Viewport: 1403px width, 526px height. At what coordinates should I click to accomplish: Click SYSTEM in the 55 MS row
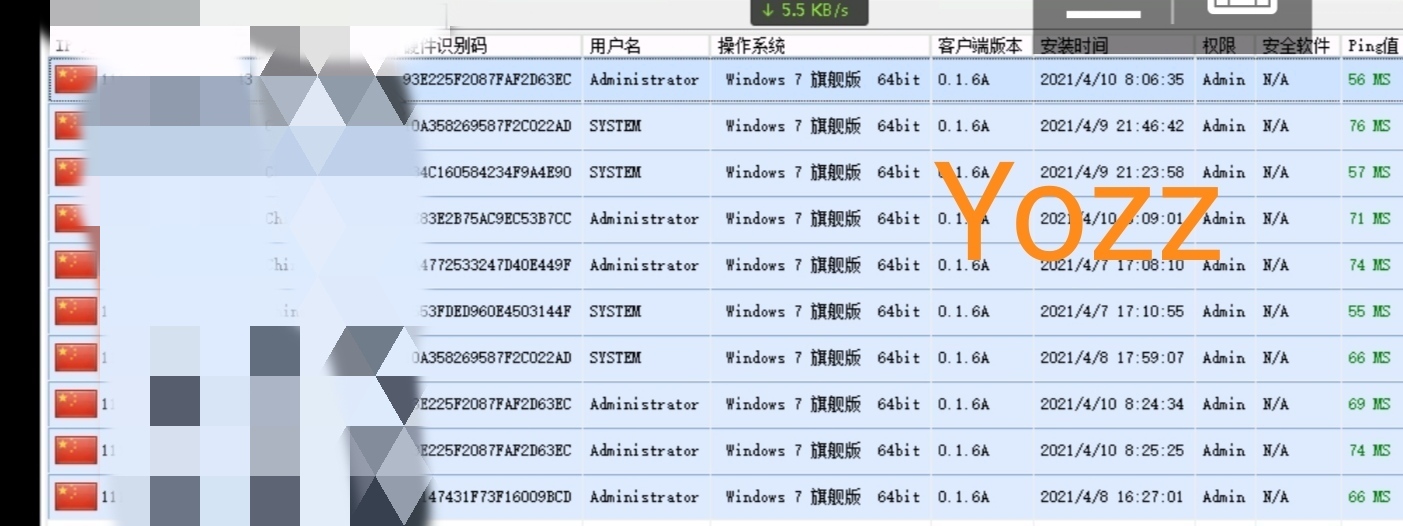[615, 311]
